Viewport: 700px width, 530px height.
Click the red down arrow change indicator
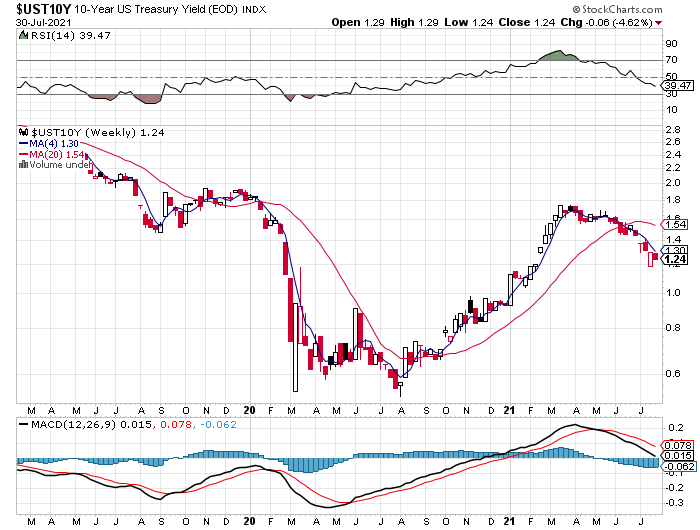(x=658, y=23)
